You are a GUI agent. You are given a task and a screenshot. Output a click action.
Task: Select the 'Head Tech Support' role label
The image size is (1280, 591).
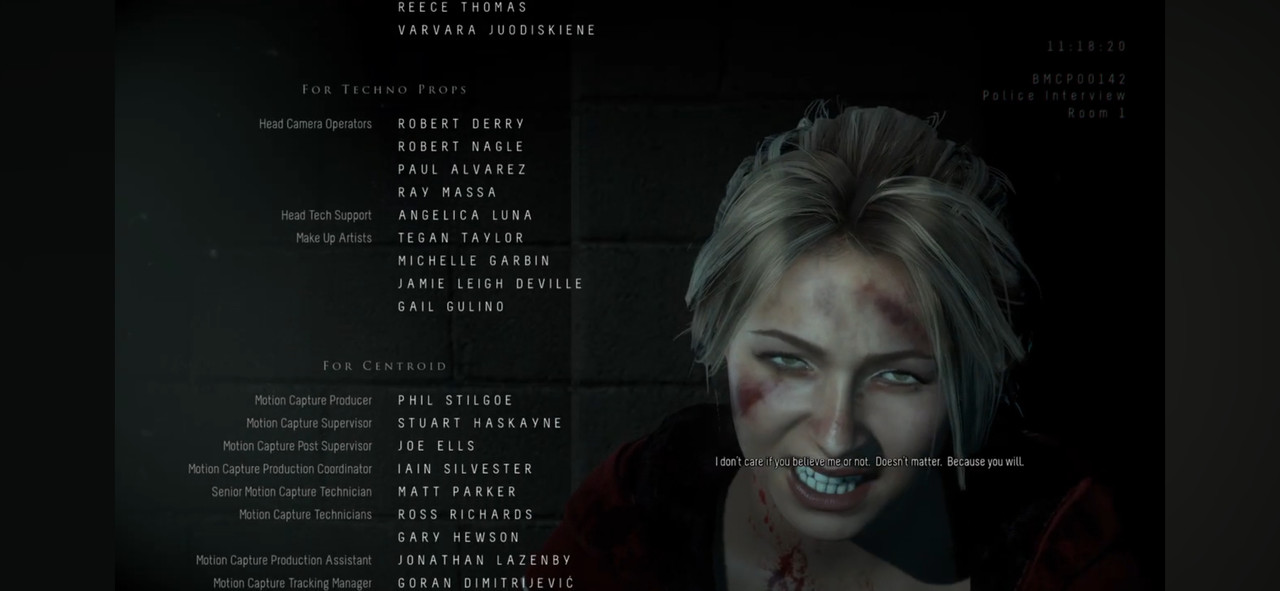pyautogui.click(x=326, y=215)
